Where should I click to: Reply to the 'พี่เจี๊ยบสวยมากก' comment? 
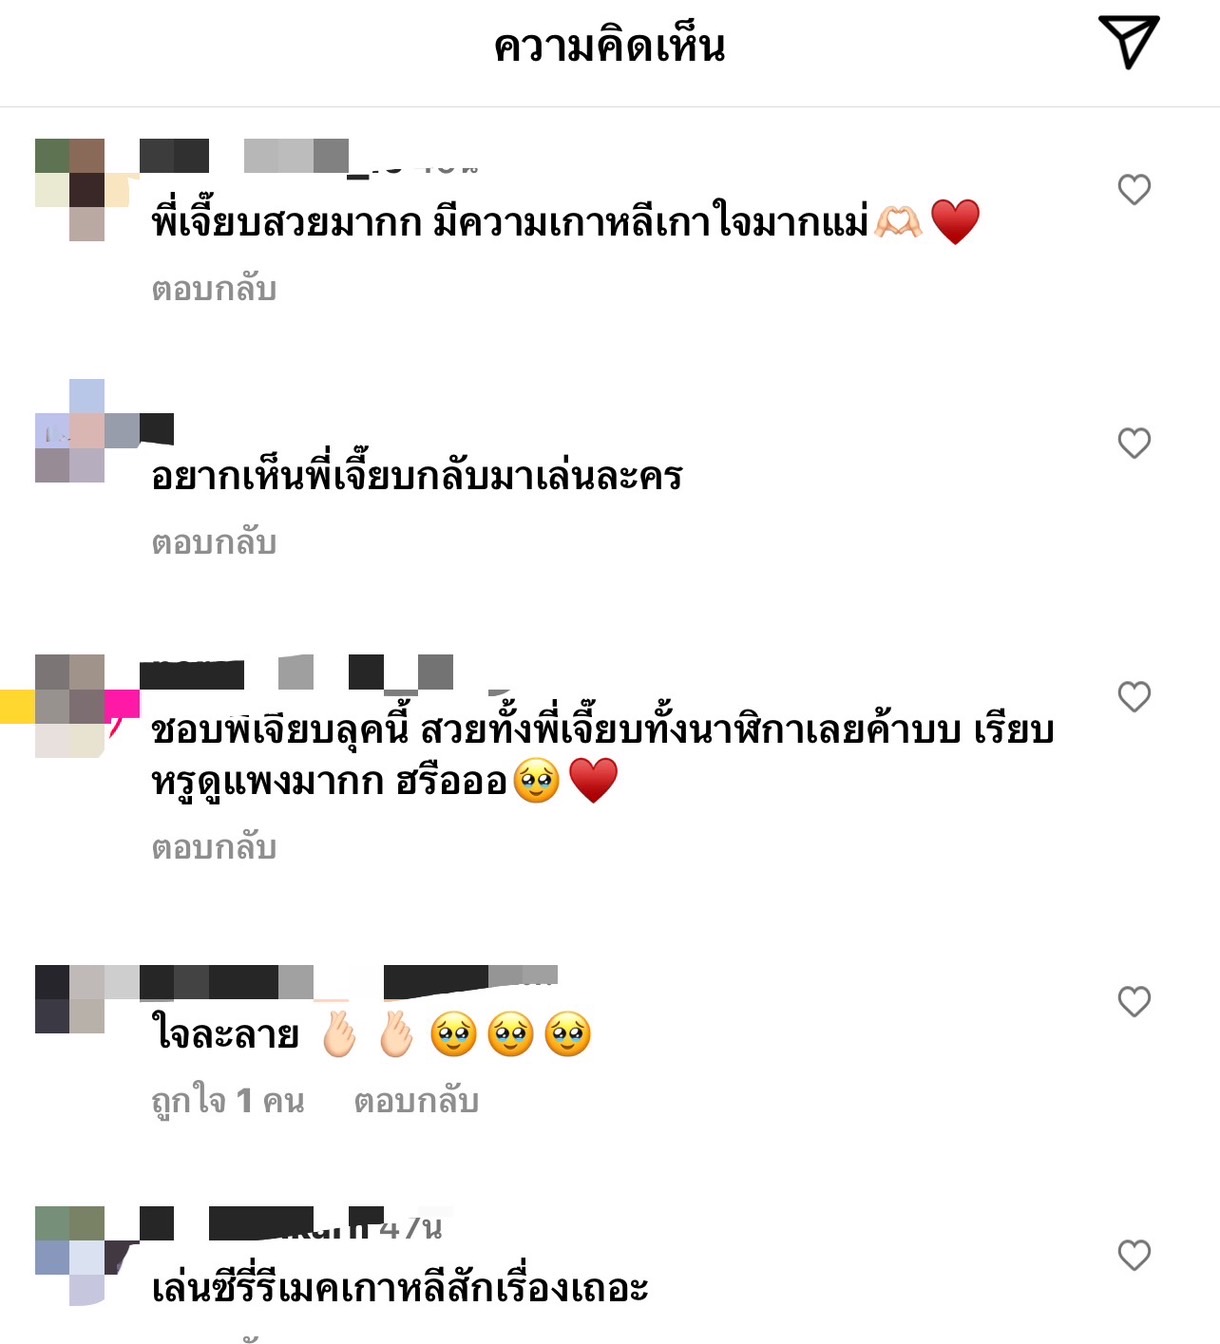coord(214,289)
